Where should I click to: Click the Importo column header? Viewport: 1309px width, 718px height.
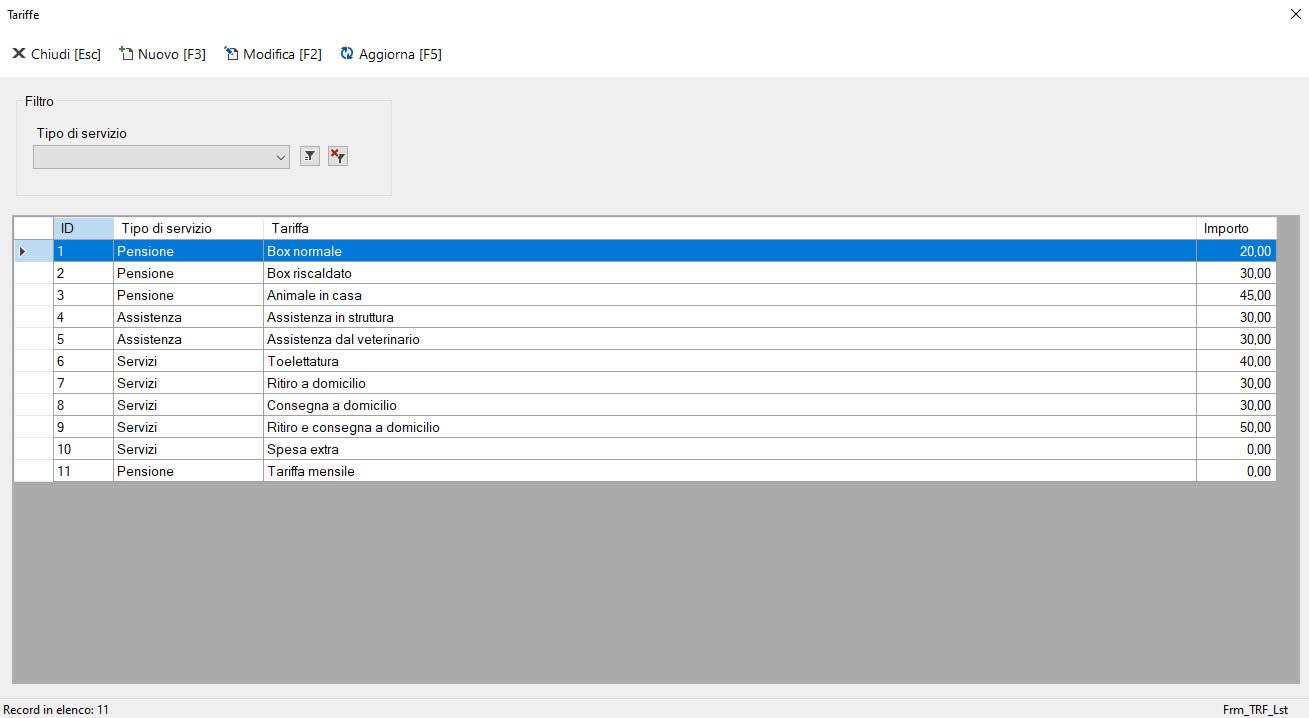click(1236, 228)
